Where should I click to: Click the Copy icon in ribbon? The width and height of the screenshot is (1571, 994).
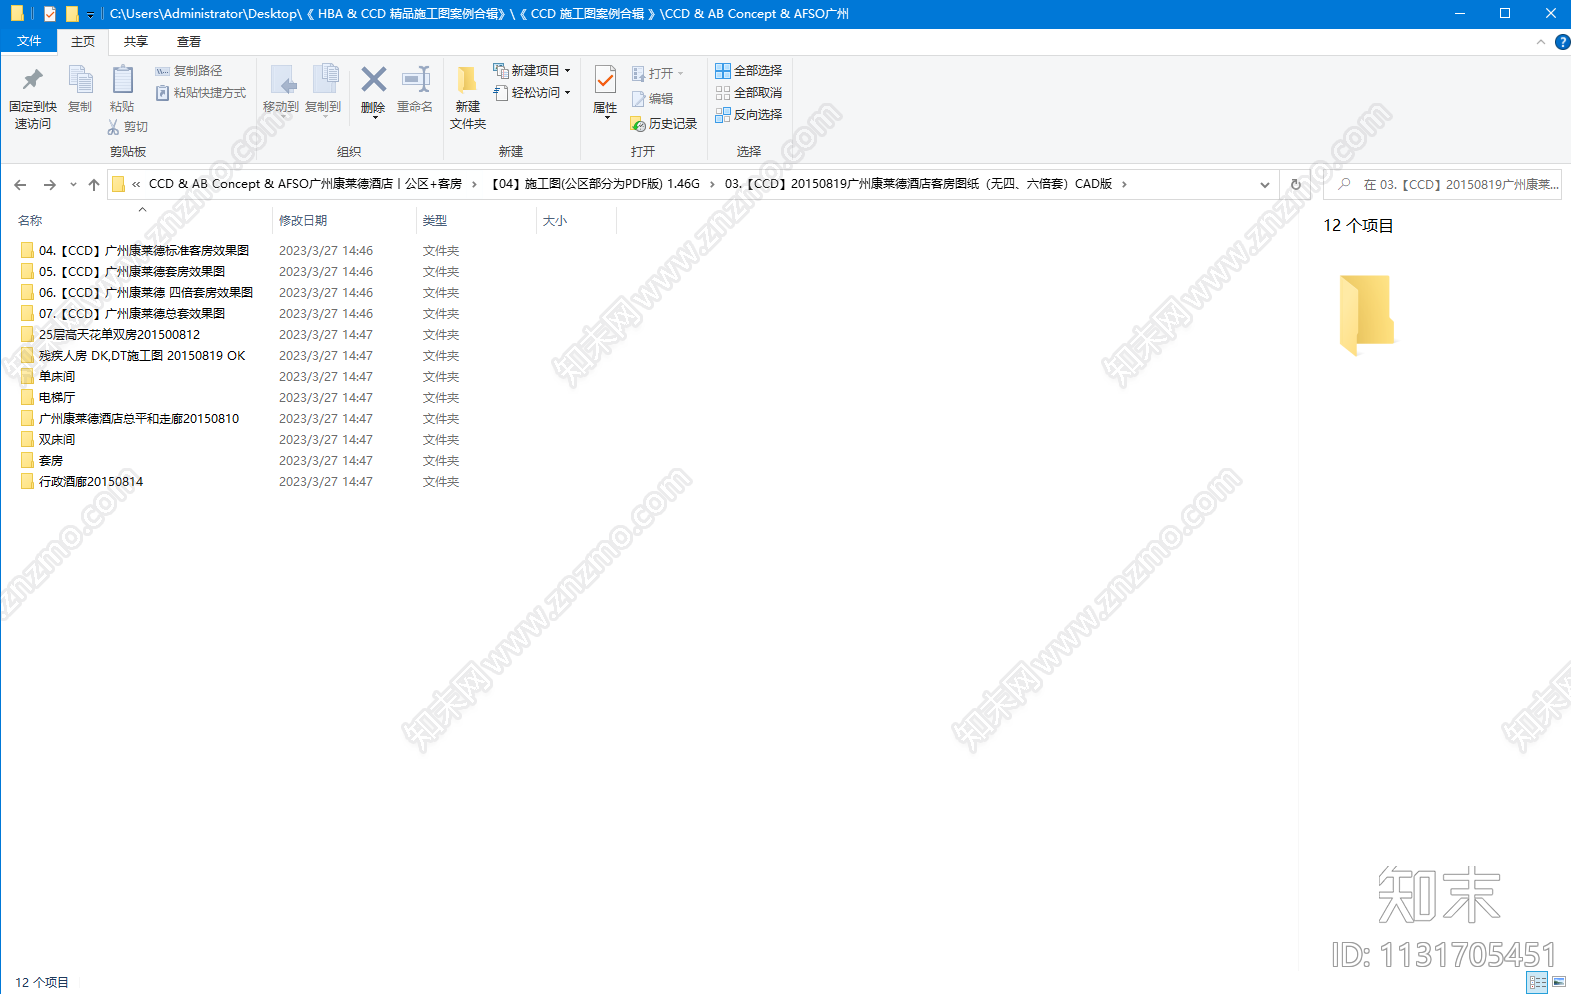click(80, 80)
